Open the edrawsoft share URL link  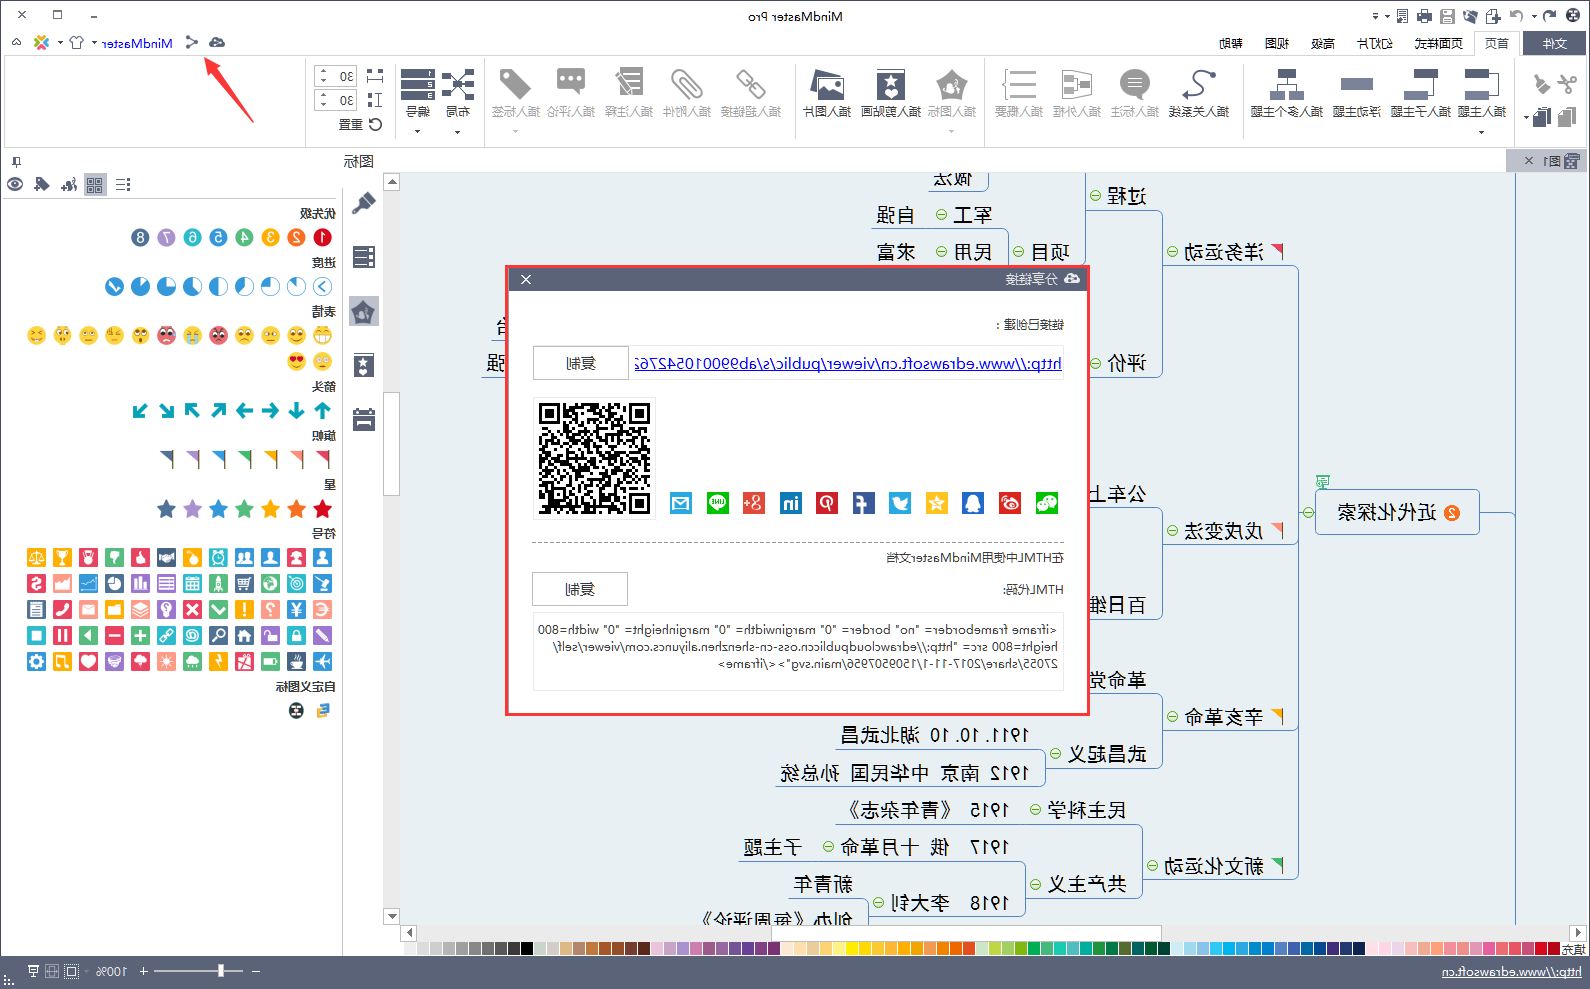(x=848, y=363)
